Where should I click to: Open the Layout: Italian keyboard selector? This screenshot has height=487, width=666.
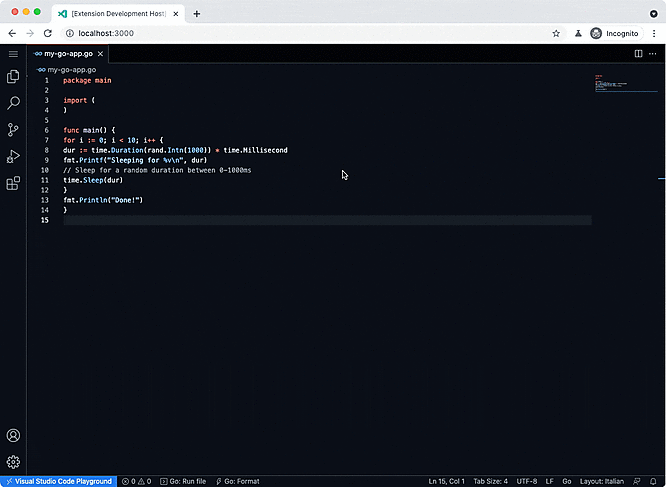(x=602, y=481)
